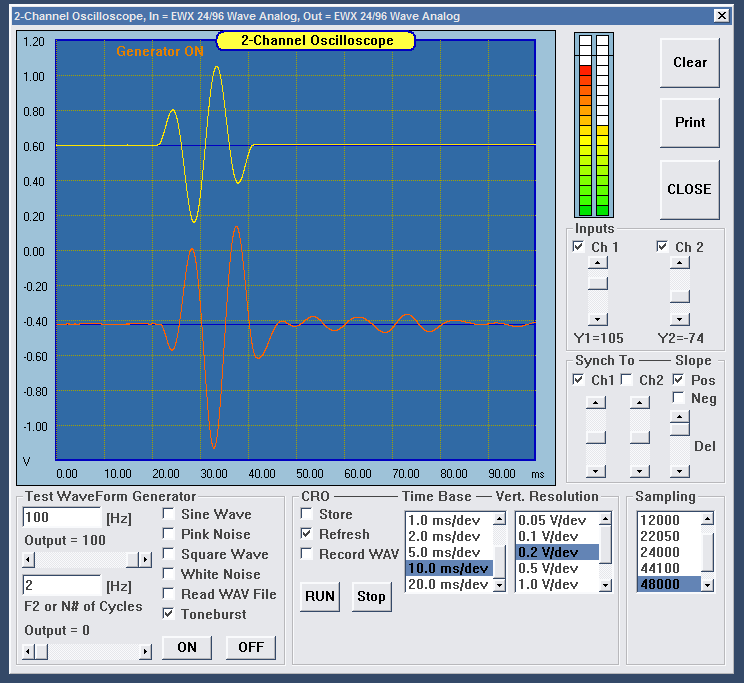Click the frequency input field showing 100
The height and width of the screenshot is (683, 744).
pos(62,517)
